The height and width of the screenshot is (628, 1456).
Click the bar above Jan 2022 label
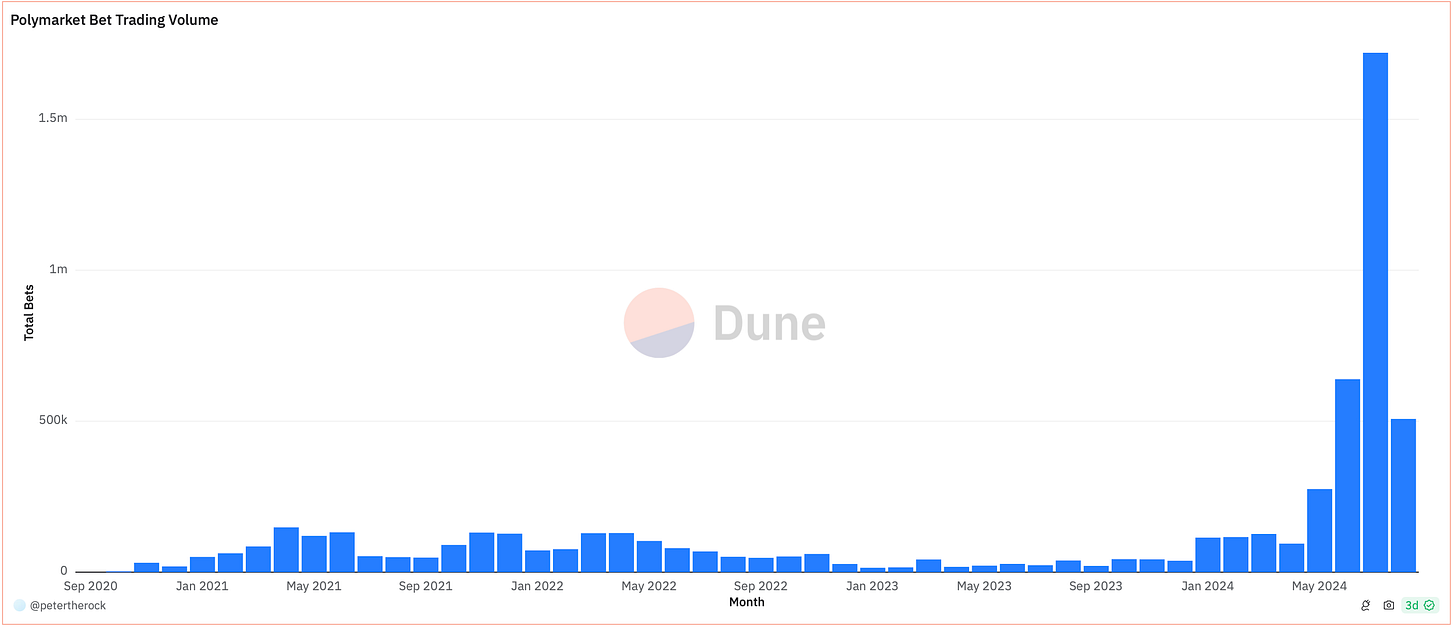(537, 561)
